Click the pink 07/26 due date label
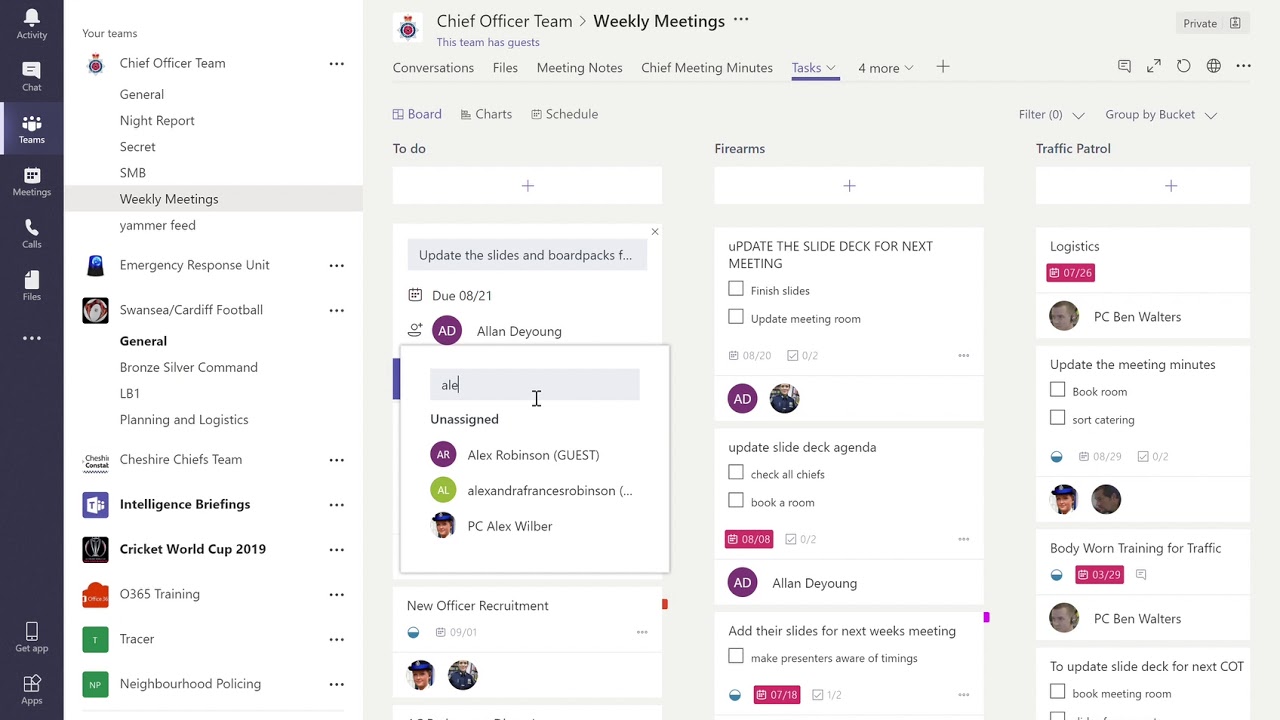Viewport: 1280px width, 720px height. (1069, 273)
